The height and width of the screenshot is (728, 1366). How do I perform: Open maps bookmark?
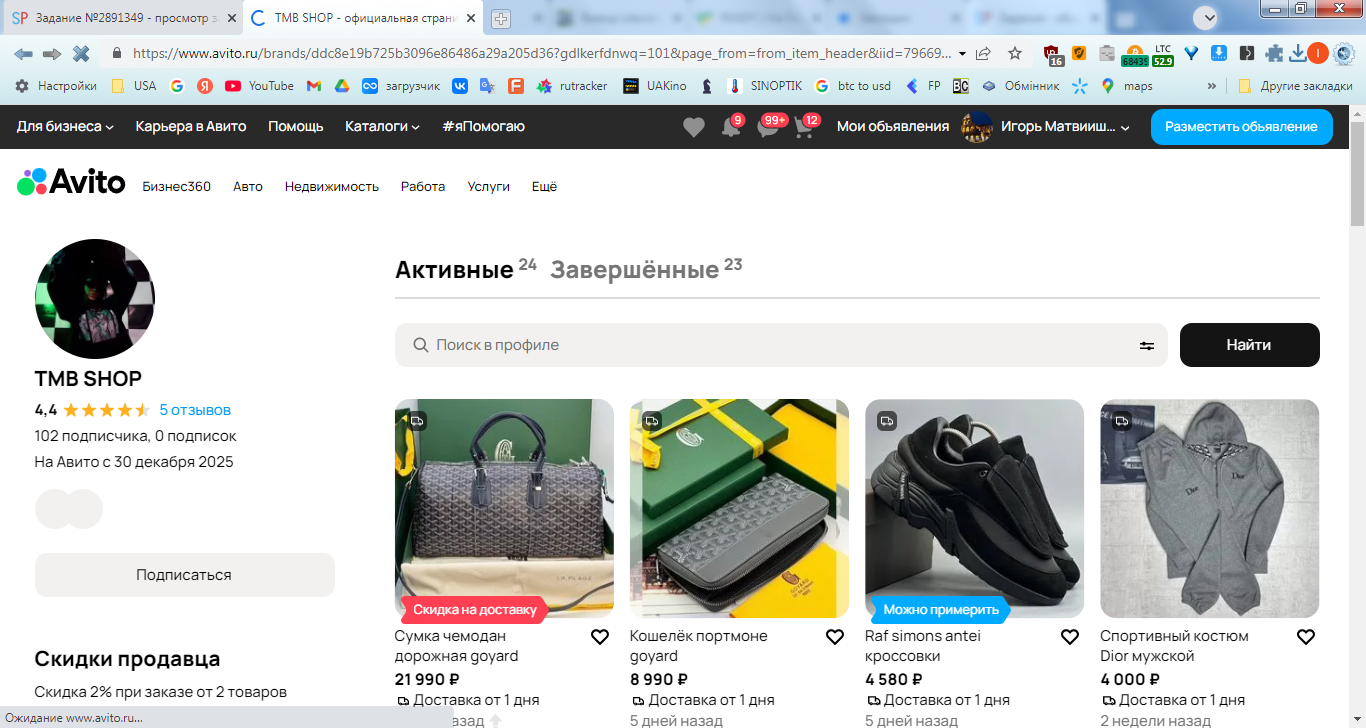coord(1127,86)
